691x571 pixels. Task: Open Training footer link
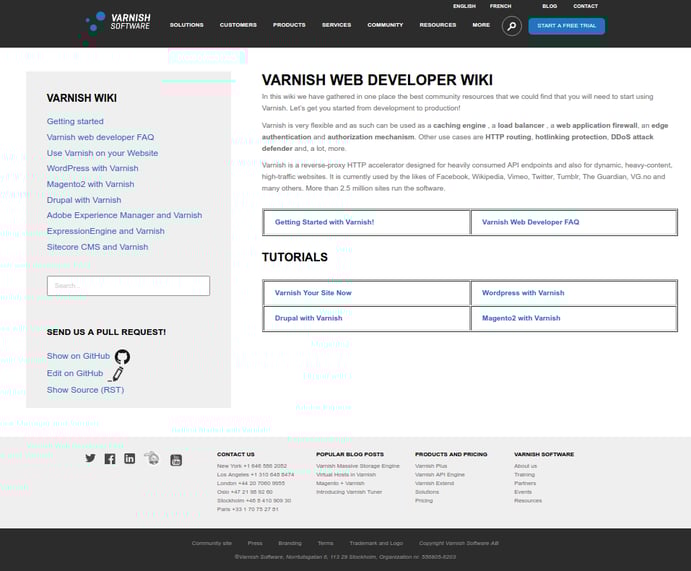click(x=524, y=475)
